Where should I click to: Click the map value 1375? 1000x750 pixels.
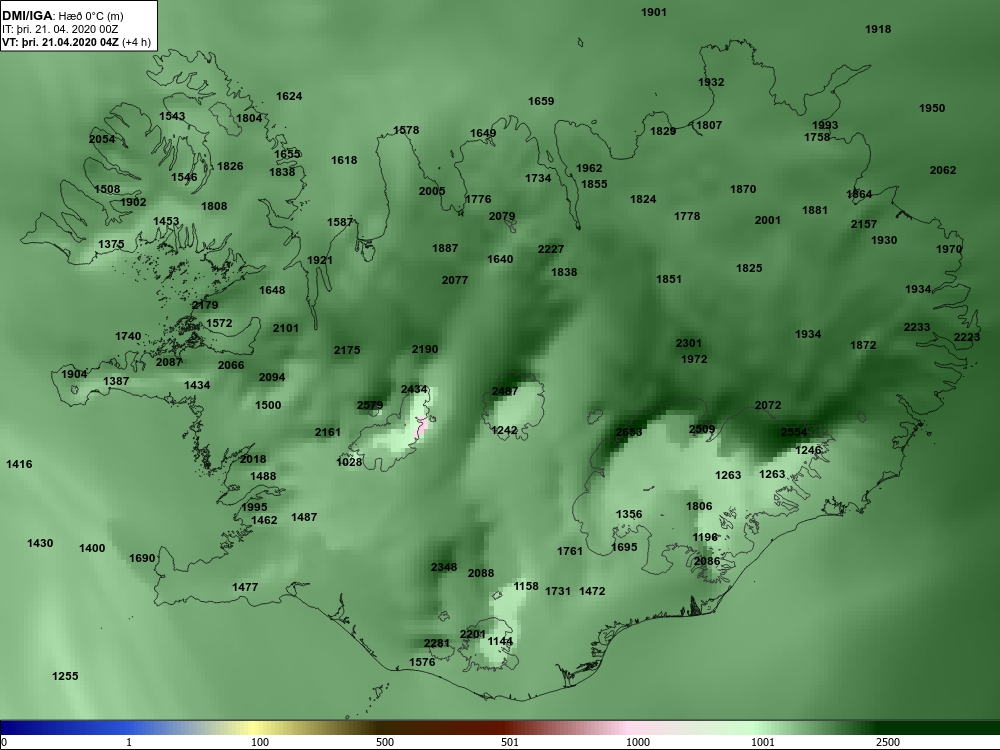(x=111, y=244)
